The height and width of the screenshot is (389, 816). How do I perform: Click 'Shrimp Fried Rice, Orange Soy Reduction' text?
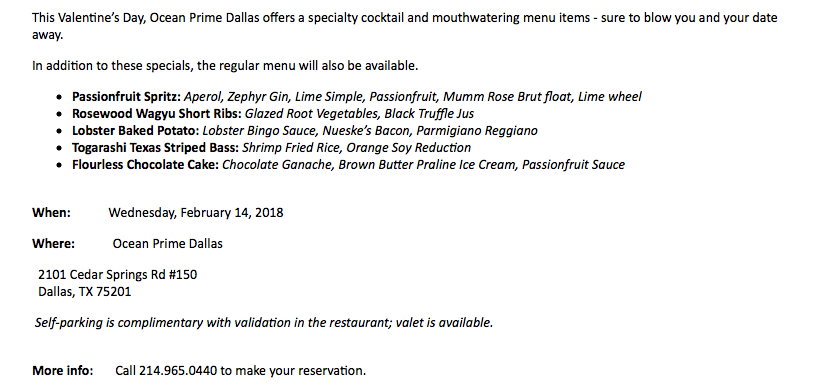356,148
